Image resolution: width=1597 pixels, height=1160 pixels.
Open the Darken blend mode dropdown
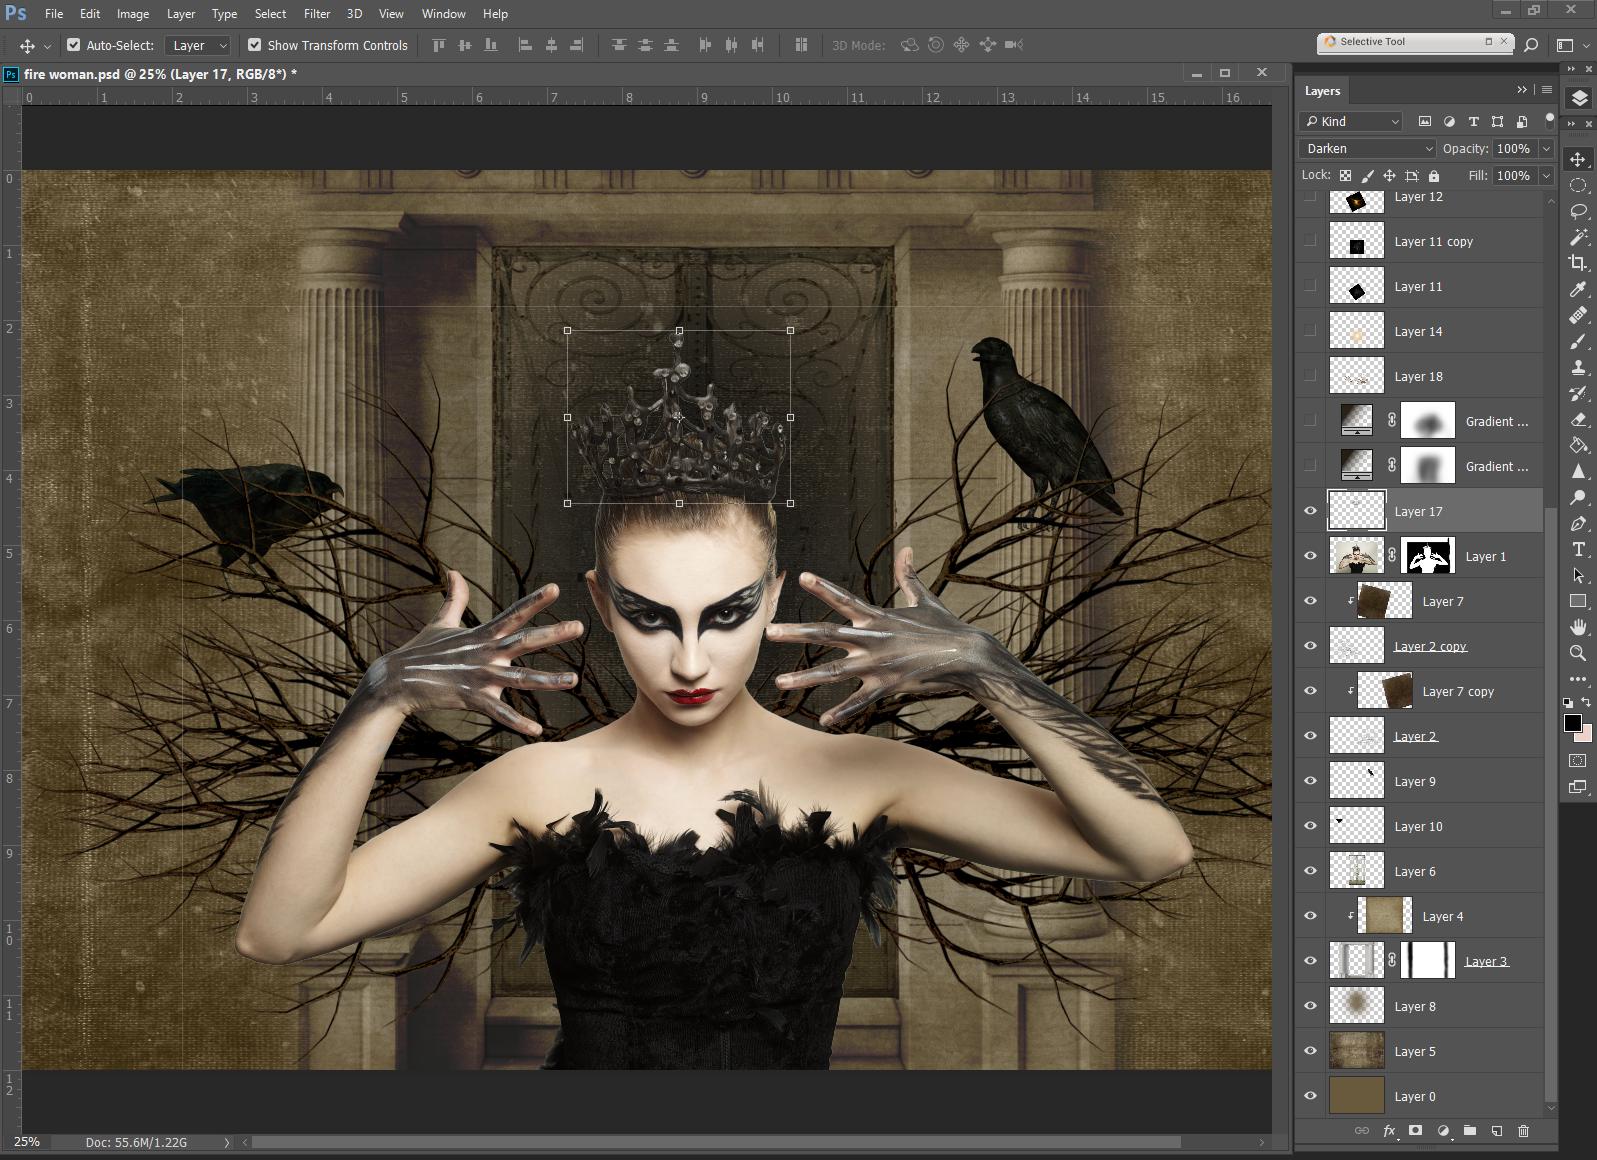point(1367,148)
